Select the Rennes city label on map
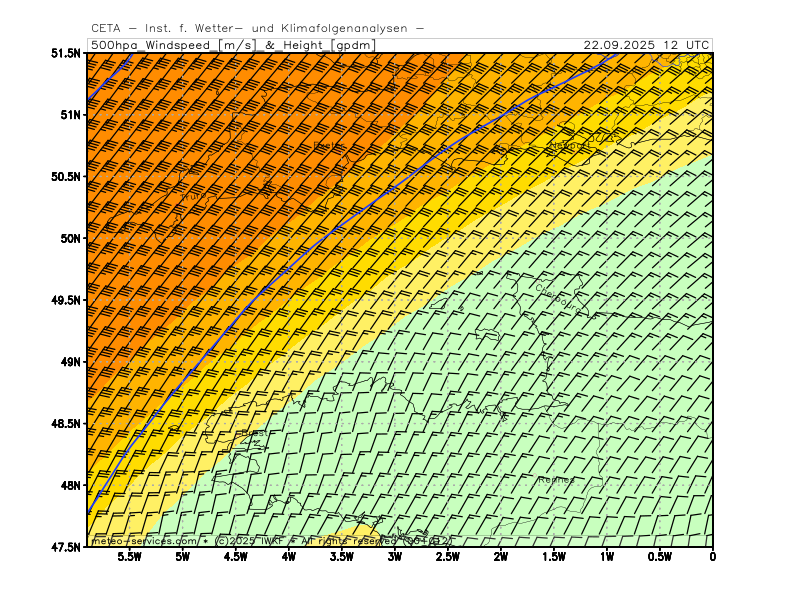The height and width of the screenshot is (600, 800). [556, 480]
